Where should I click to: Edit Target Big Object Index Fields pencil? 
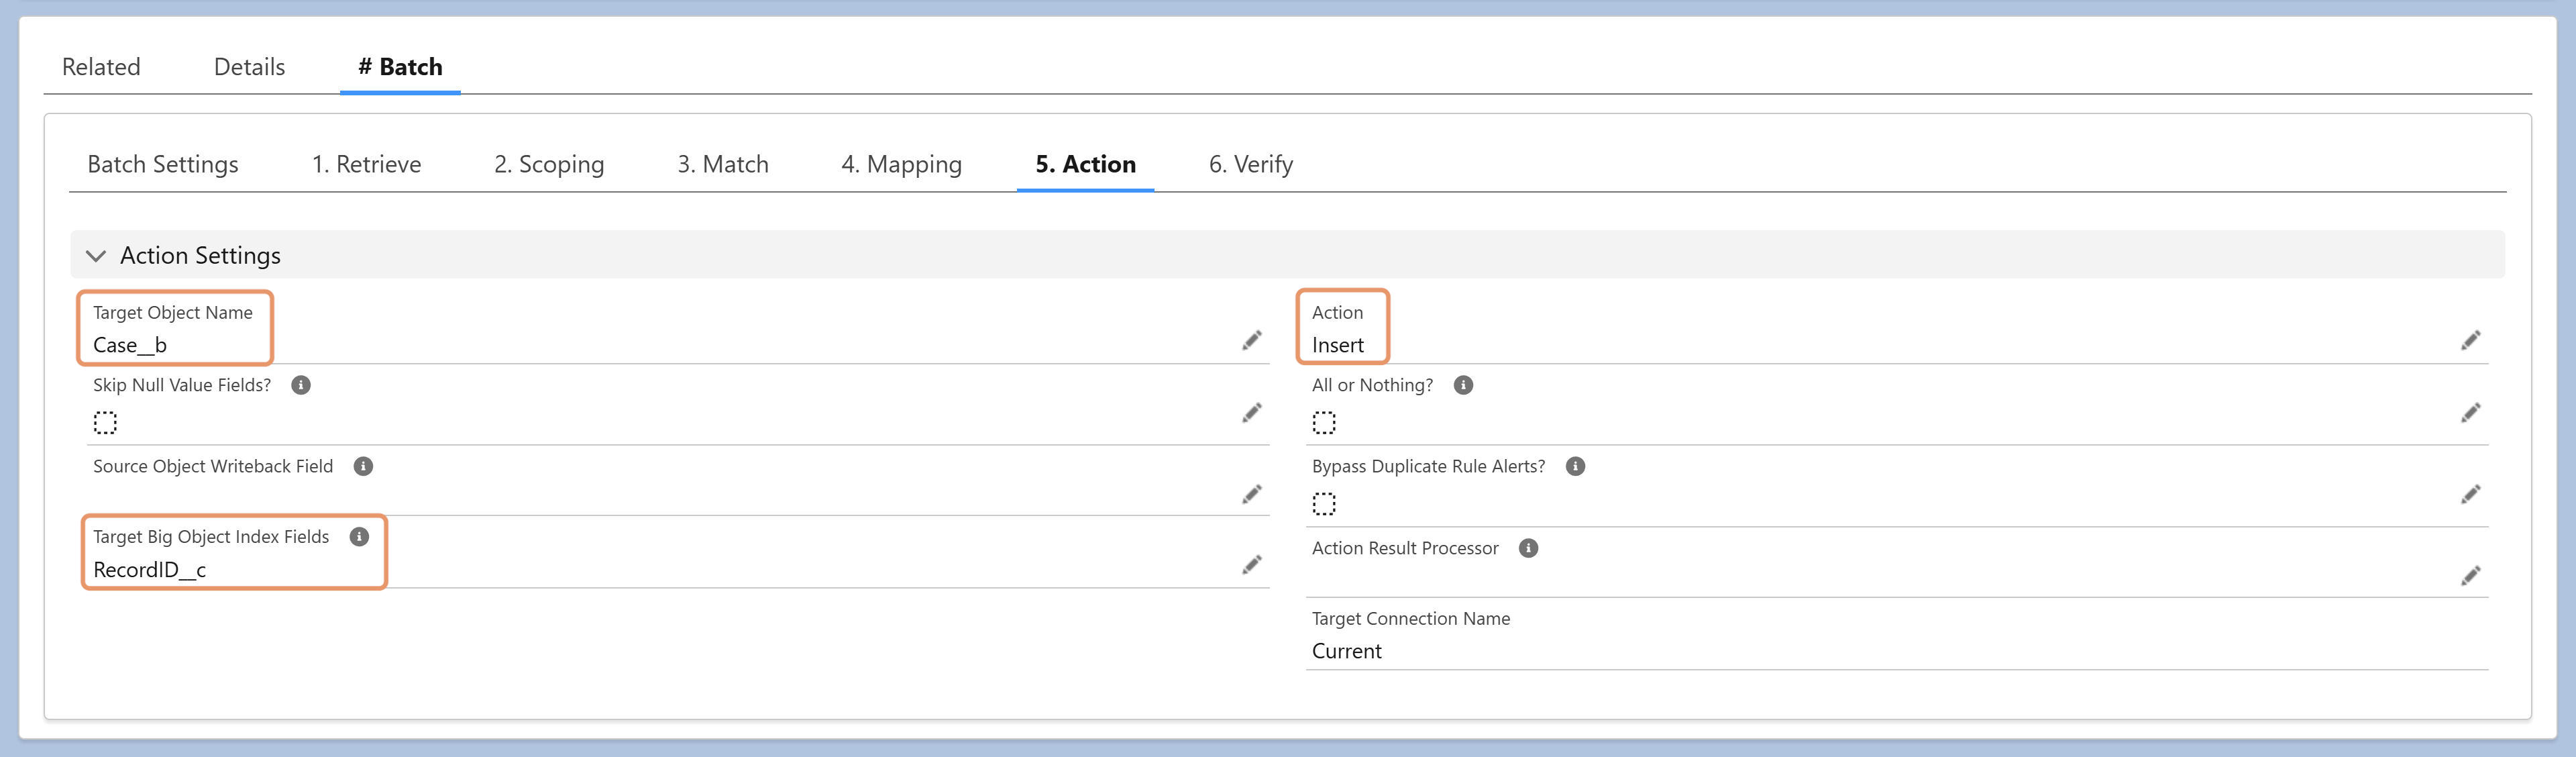pos(1251,565)
